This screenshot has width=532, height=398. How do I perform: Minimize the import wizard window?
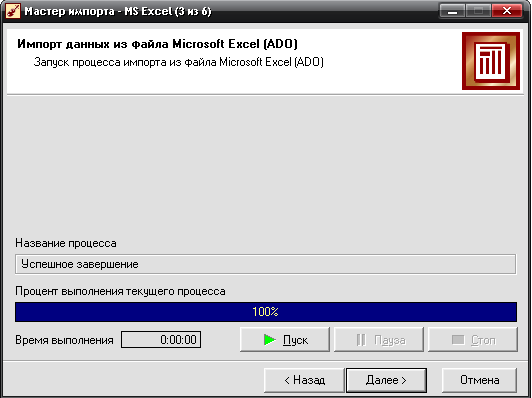coord(452,11)
